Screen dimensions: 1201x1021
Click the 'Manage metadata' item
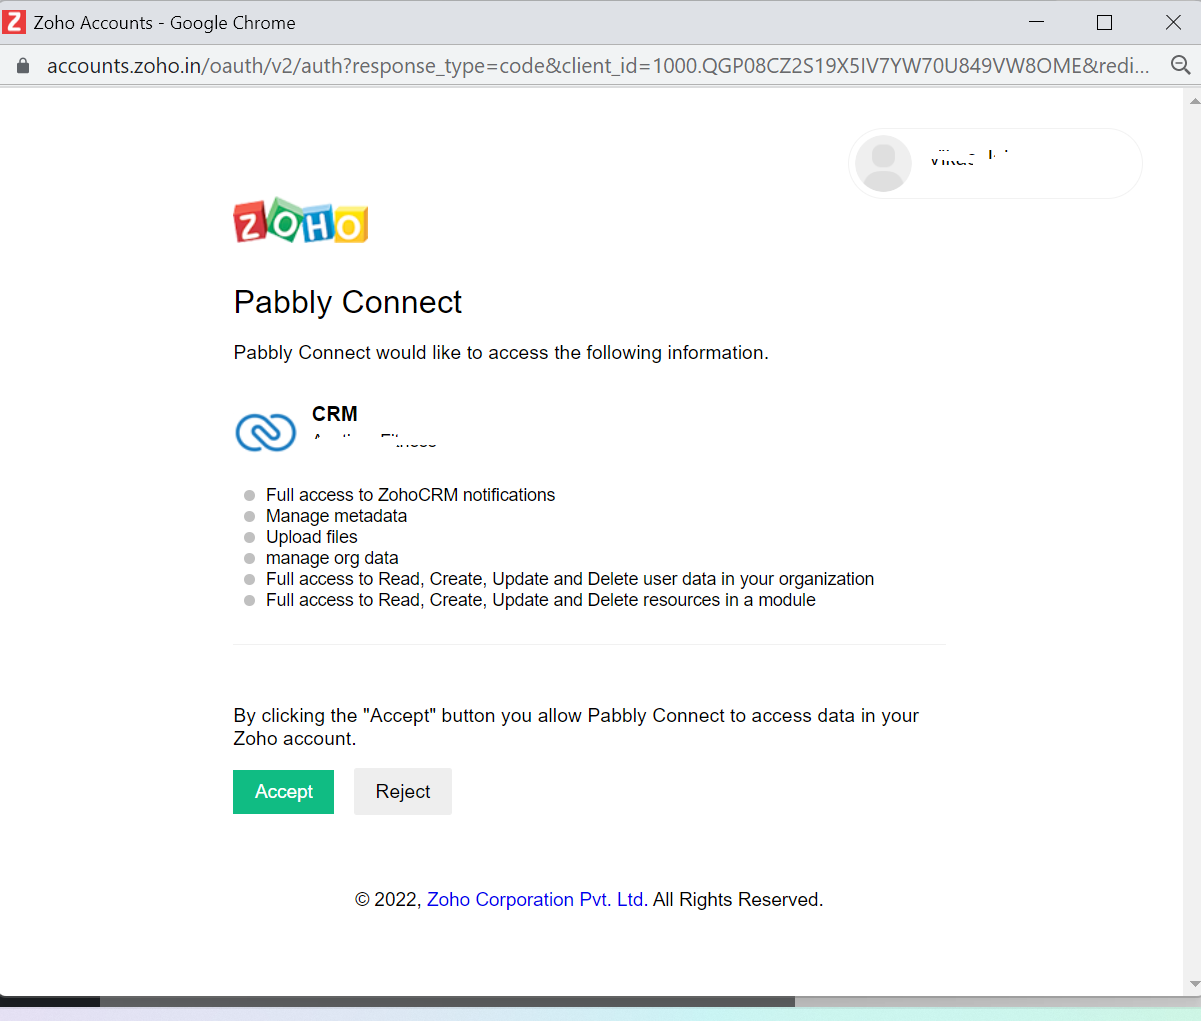[x=336, y=516]
